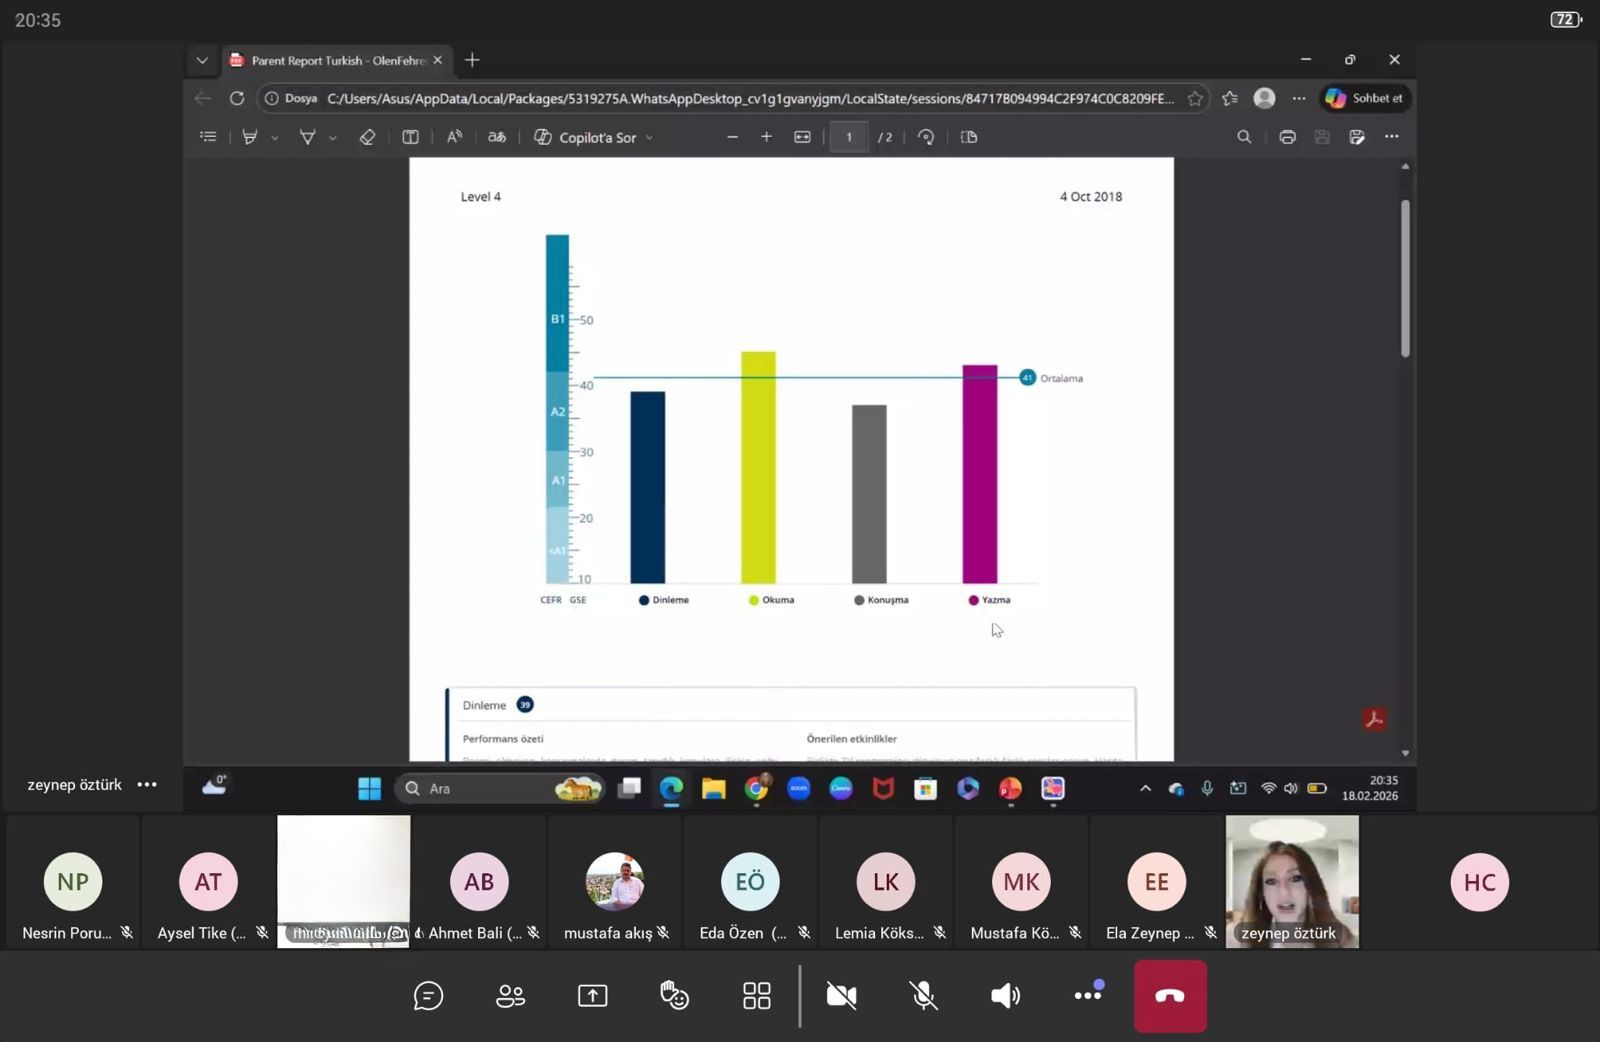Toggle the camera on
This screenshot has height=1042, width=1600.
tap(841, 996)
